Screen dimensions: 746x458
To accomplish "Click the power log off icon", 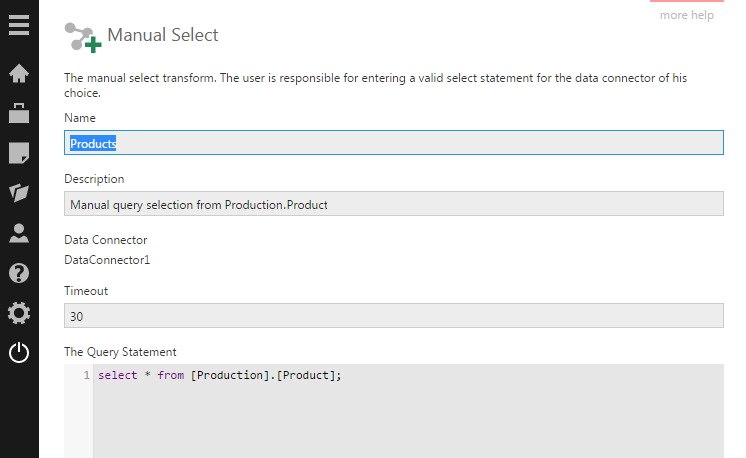I will (19, 353).
